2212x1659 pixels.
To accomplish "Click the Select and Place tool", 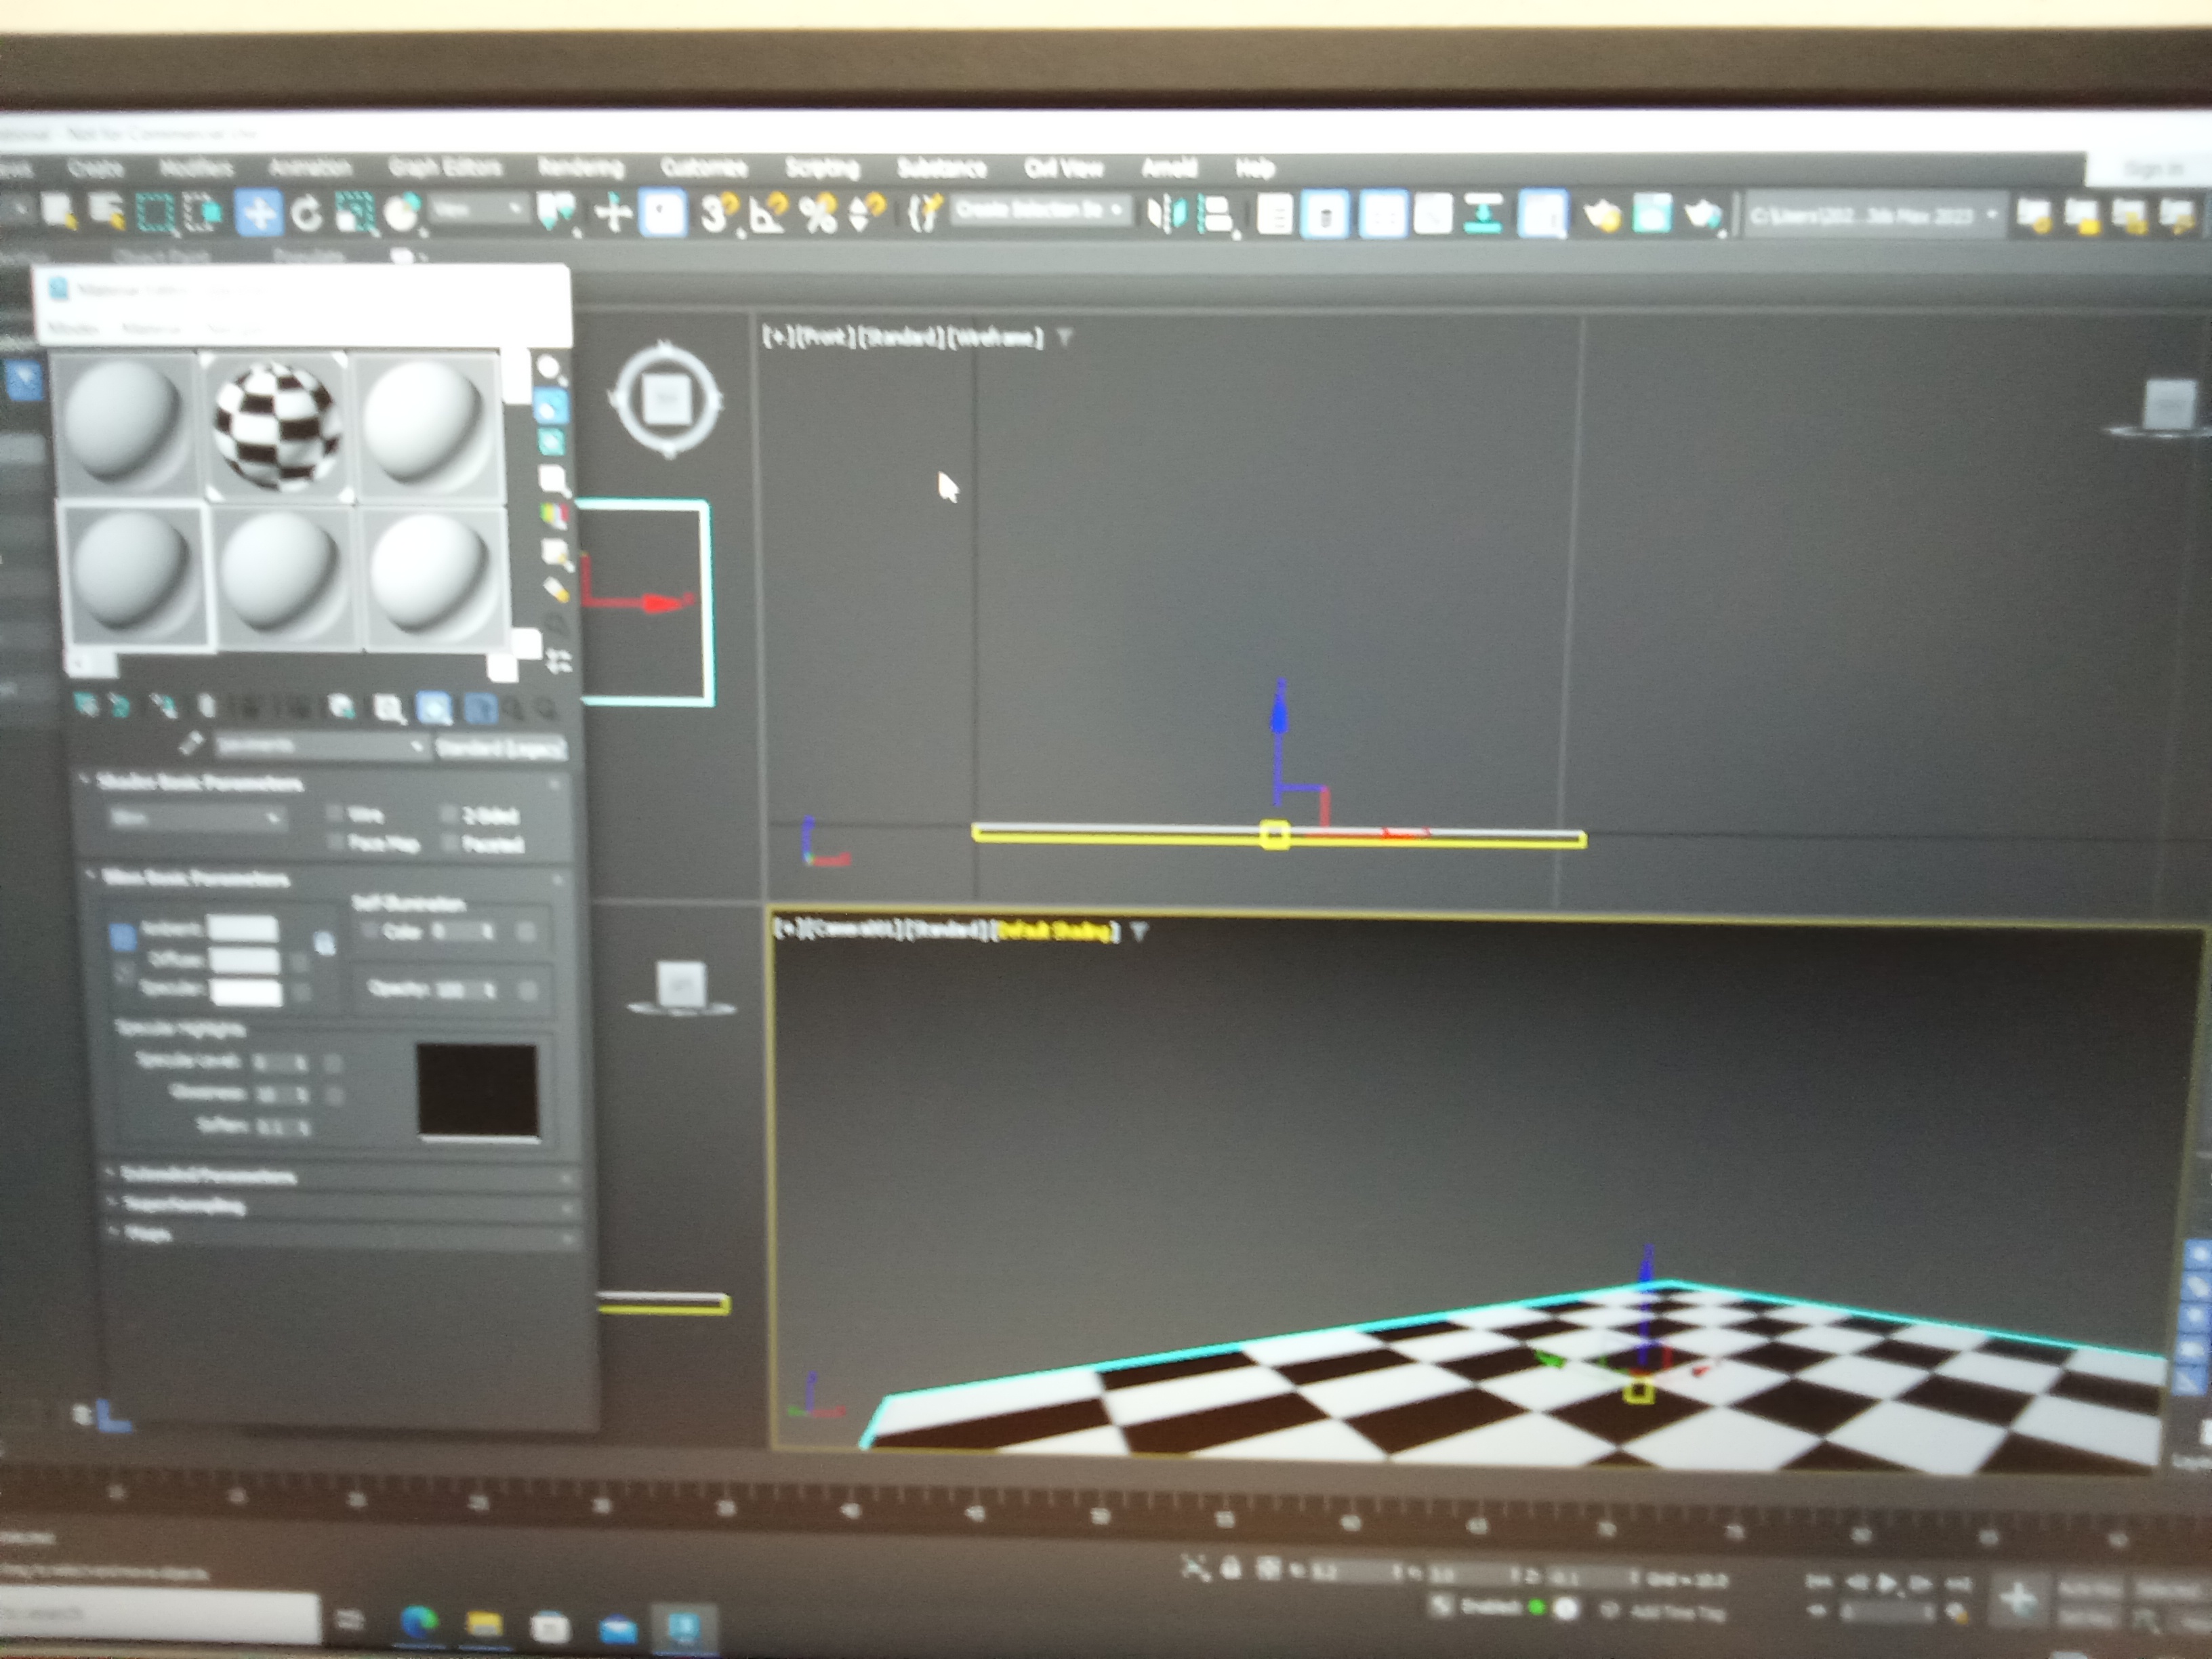I will (402, 214).
